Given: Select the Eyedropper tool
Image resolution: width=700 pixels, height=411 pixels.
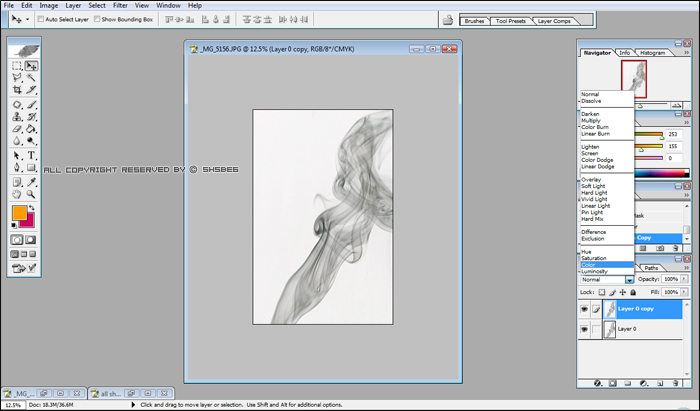Looking at the screenshot, I should 31,182.
